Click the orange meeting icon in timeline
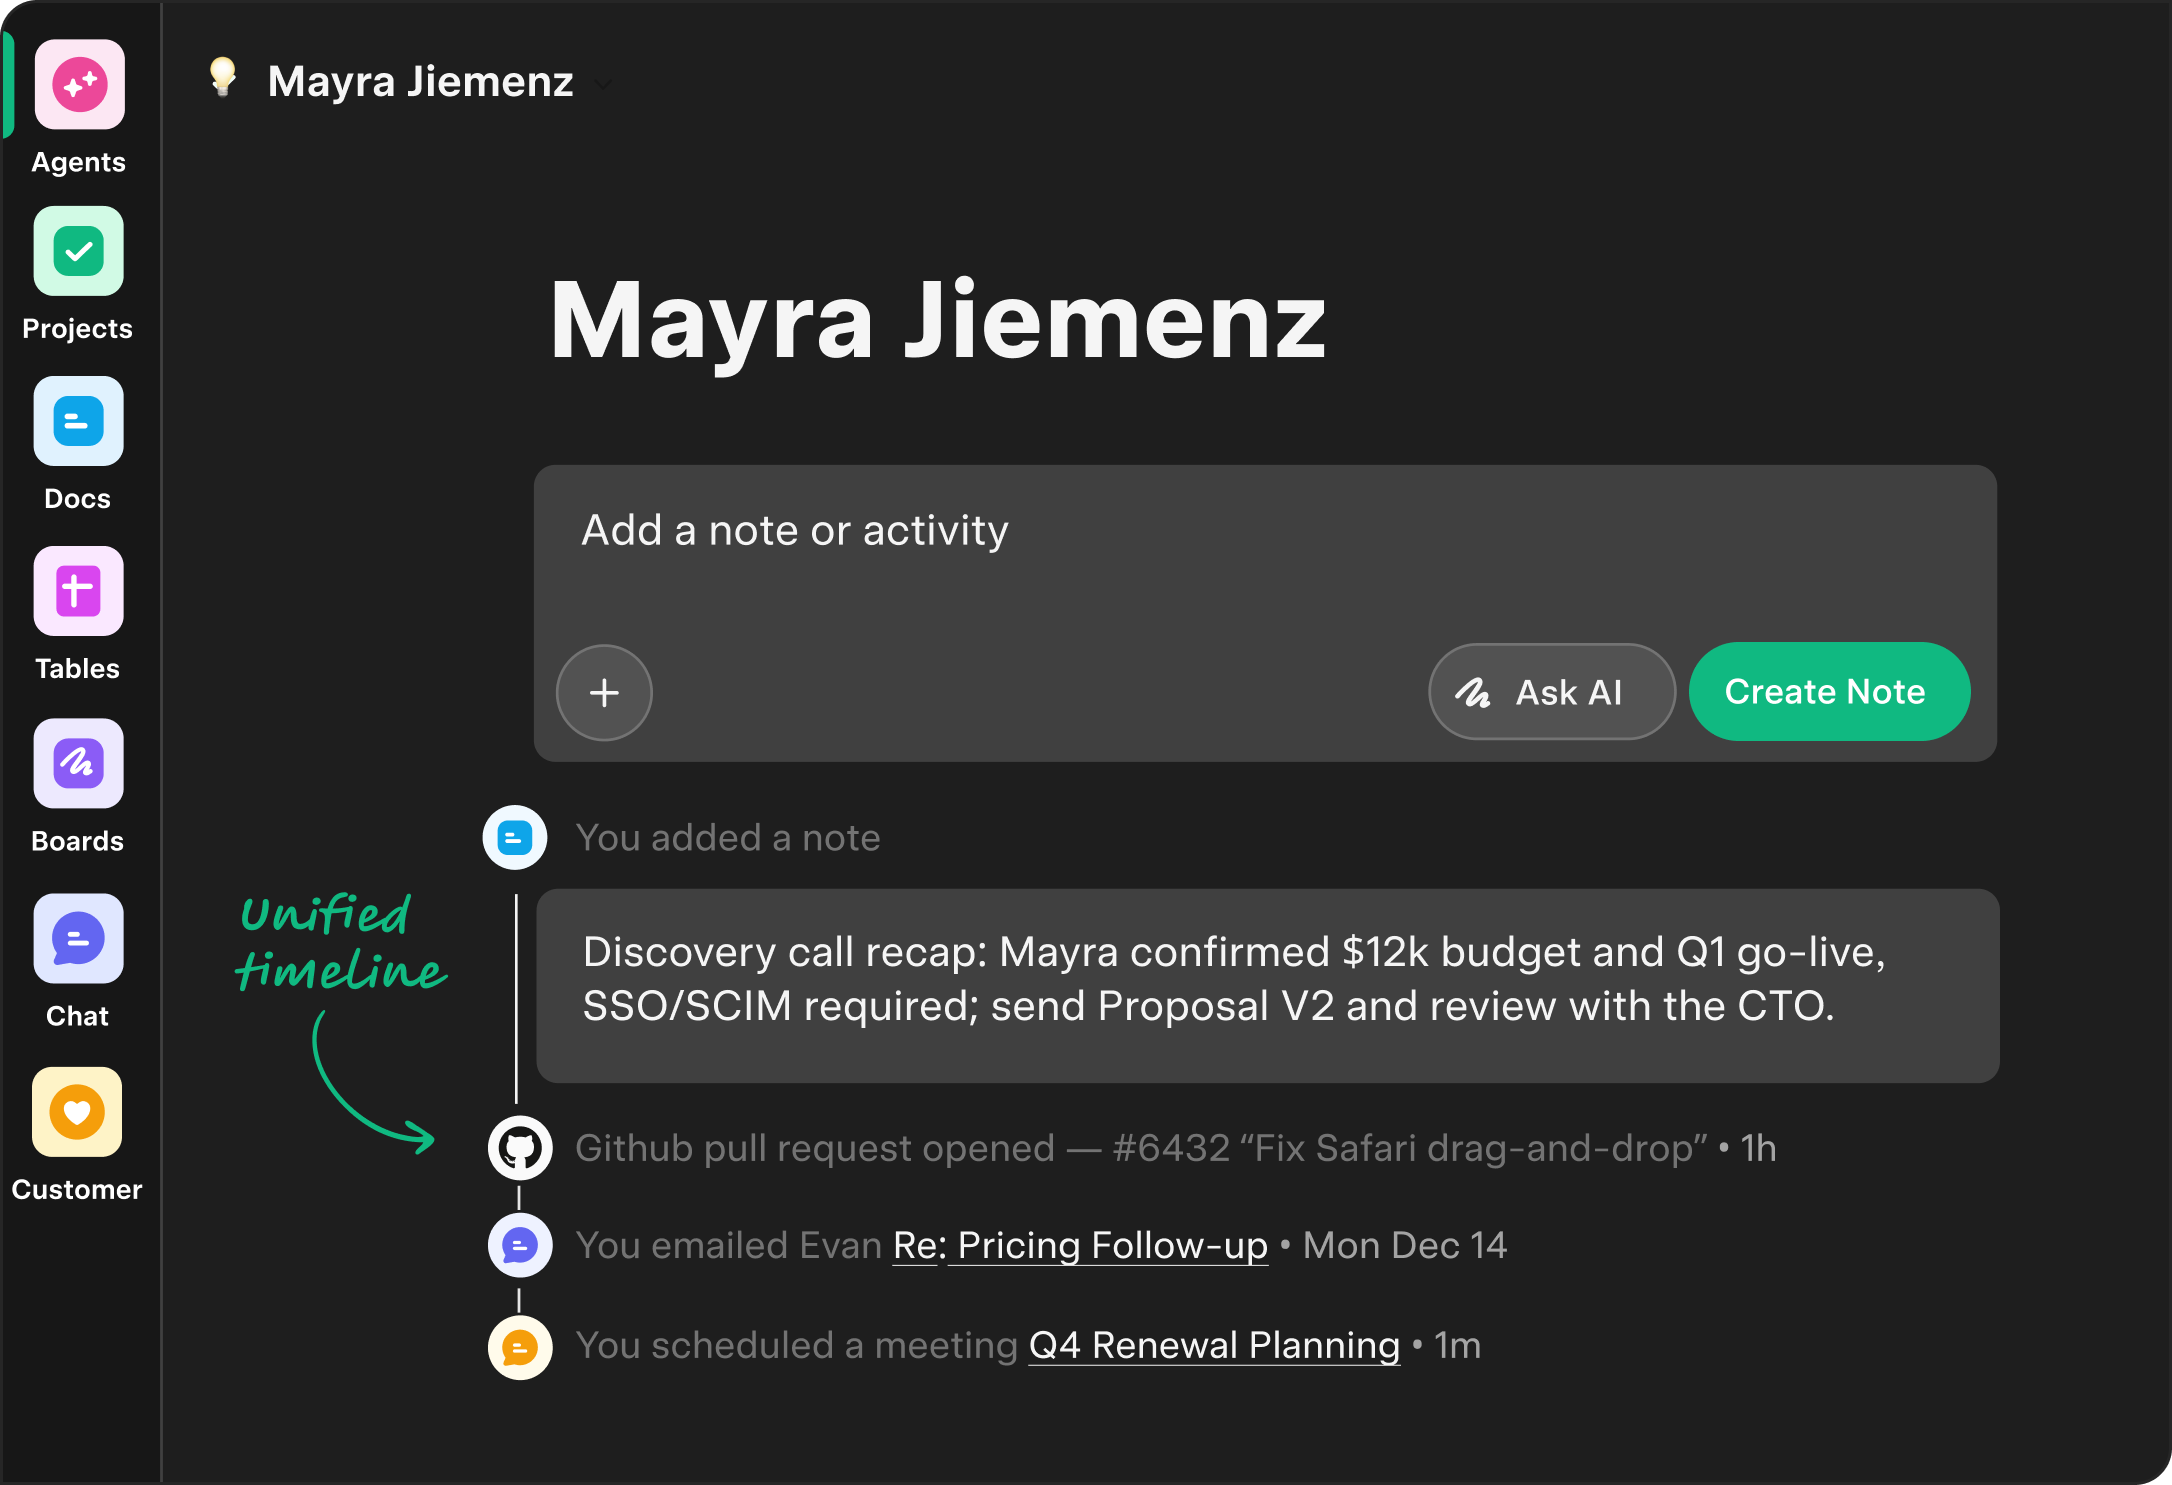 tap(520, 1348)
